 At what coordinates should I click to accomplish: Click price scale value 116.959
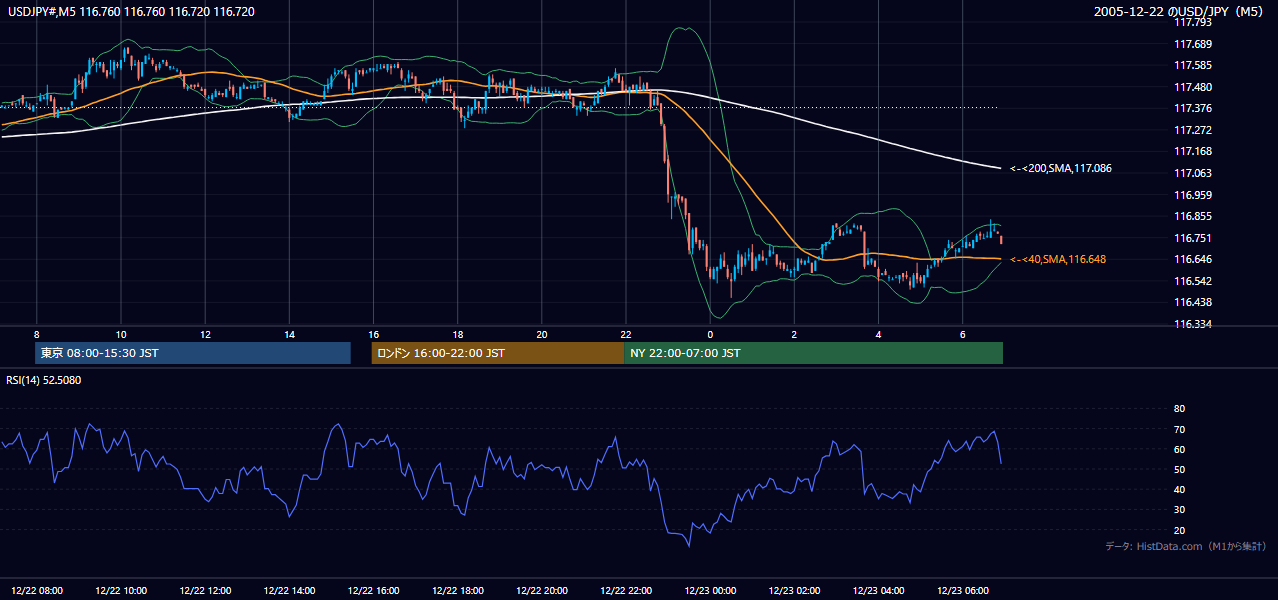[x=1193, y=195]
